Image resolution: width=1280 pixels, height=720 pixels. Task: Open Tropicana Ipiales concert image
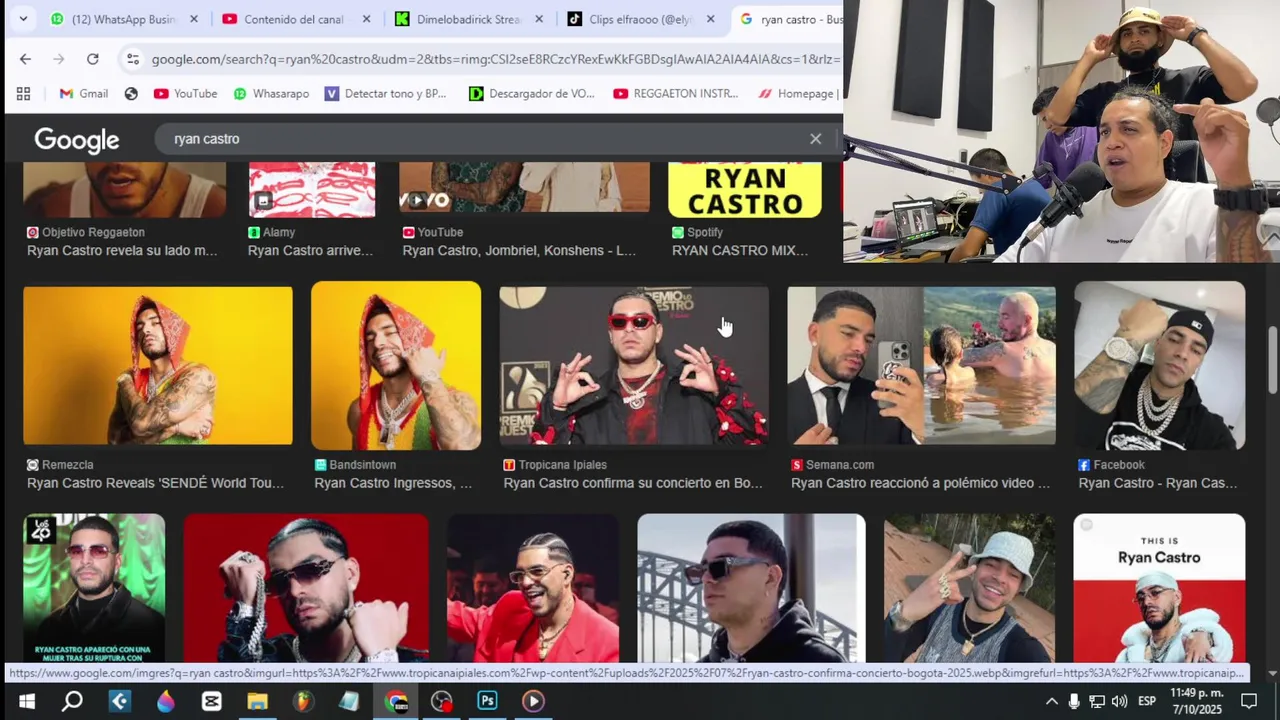point(634,366)
